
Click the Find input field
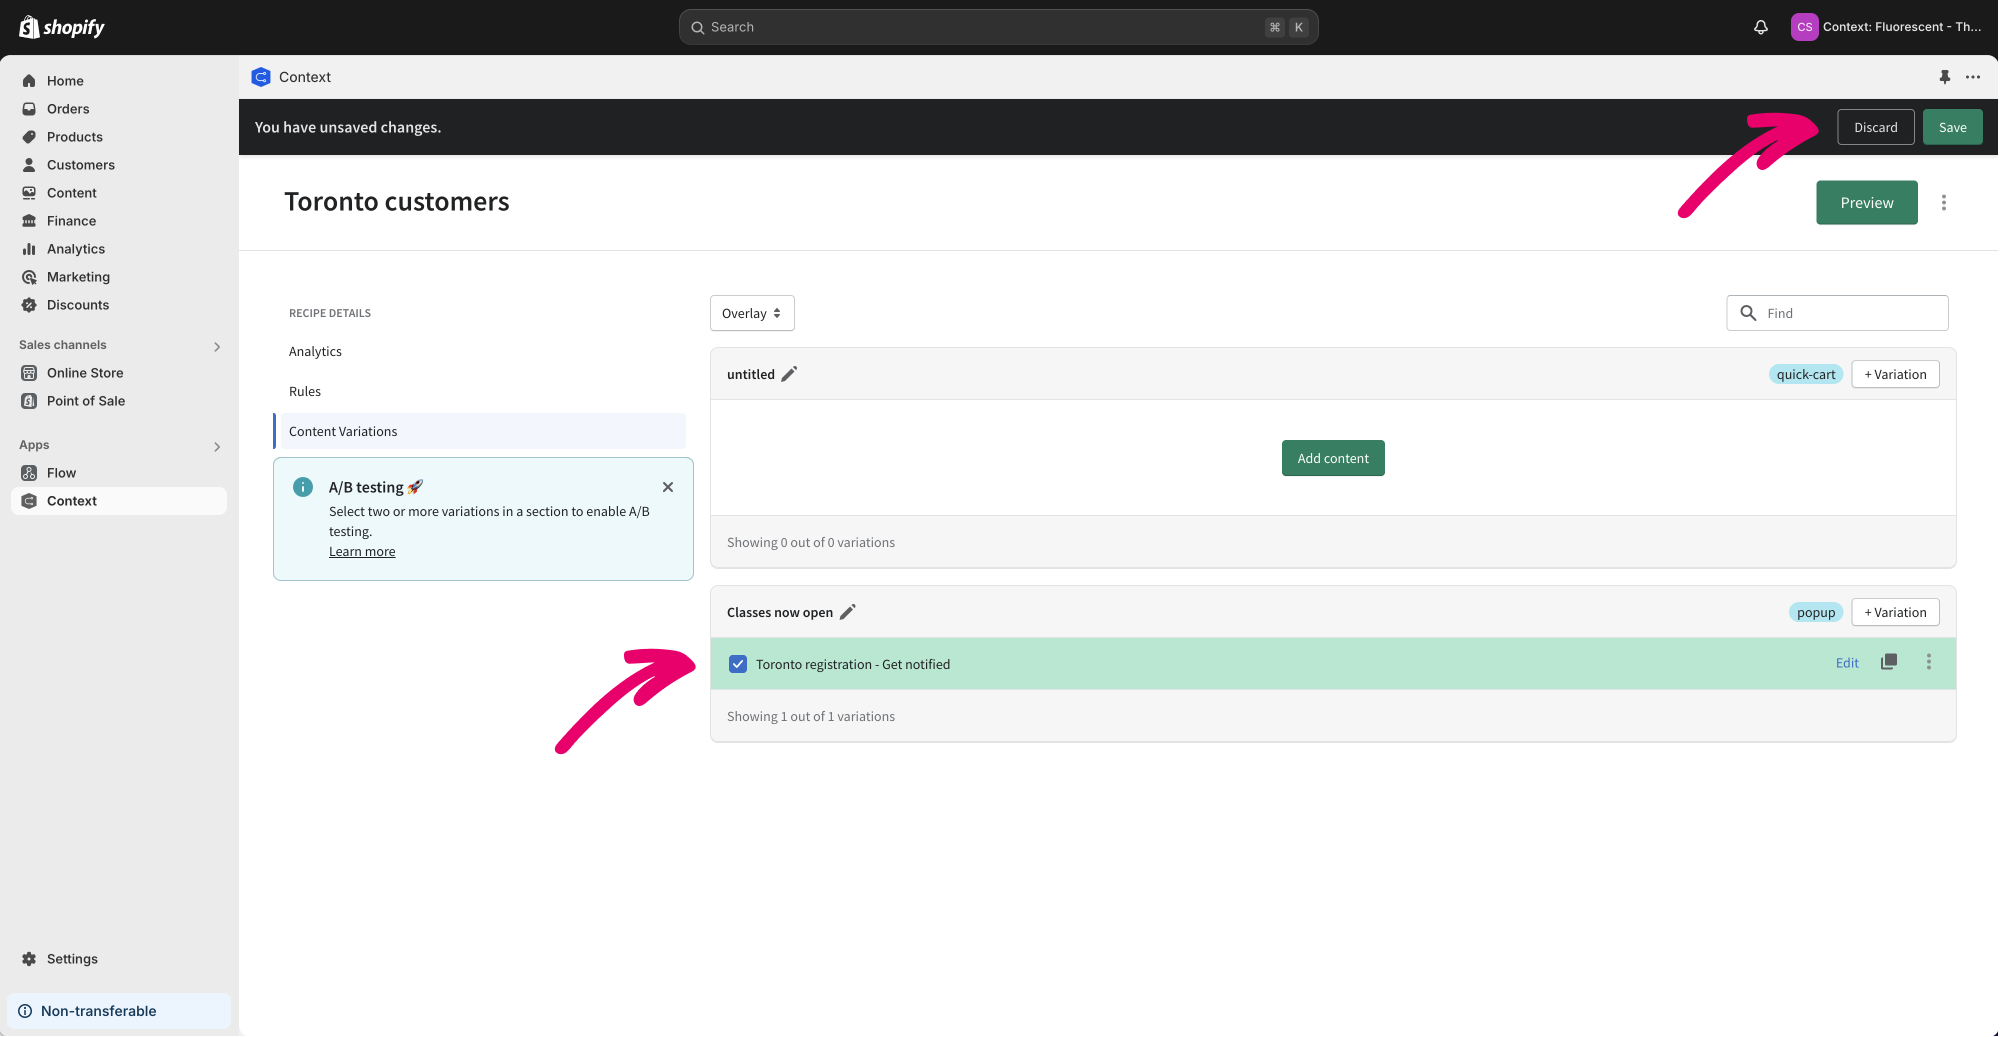[x=1850, y=313]
